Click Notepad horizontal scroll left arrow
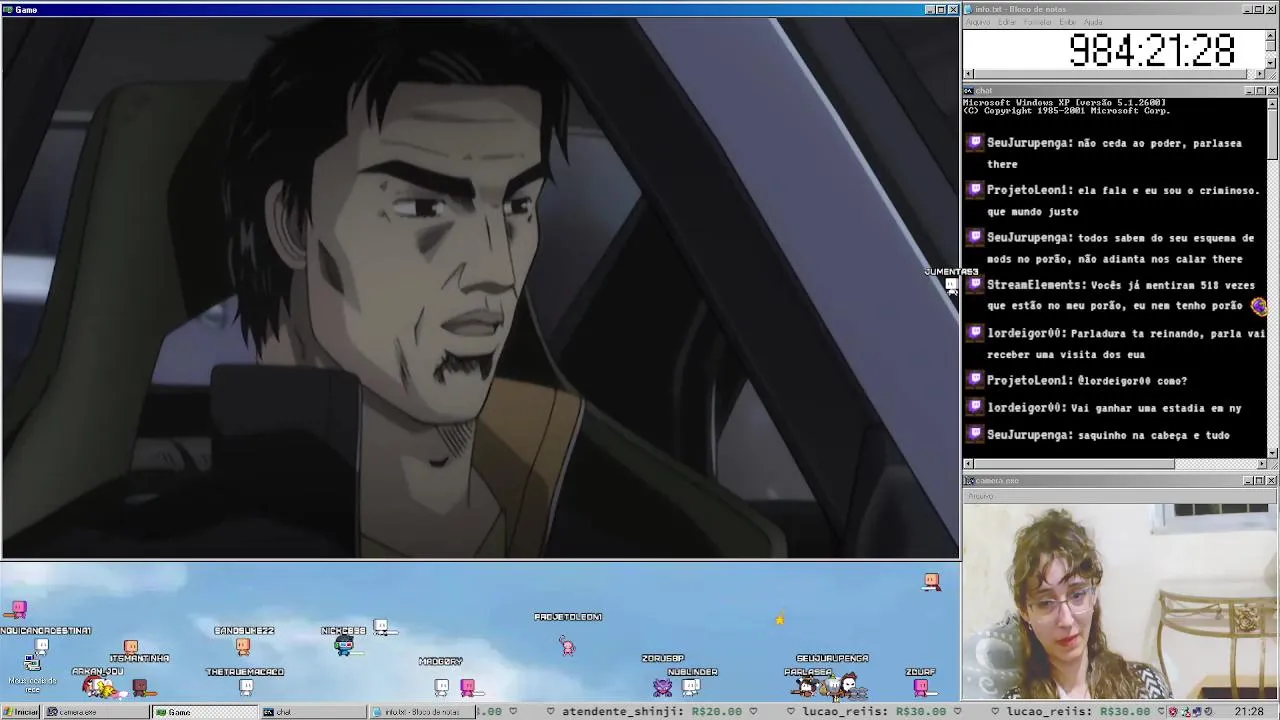Viewport: 1280px width, 720px height. tap(969, 74)
